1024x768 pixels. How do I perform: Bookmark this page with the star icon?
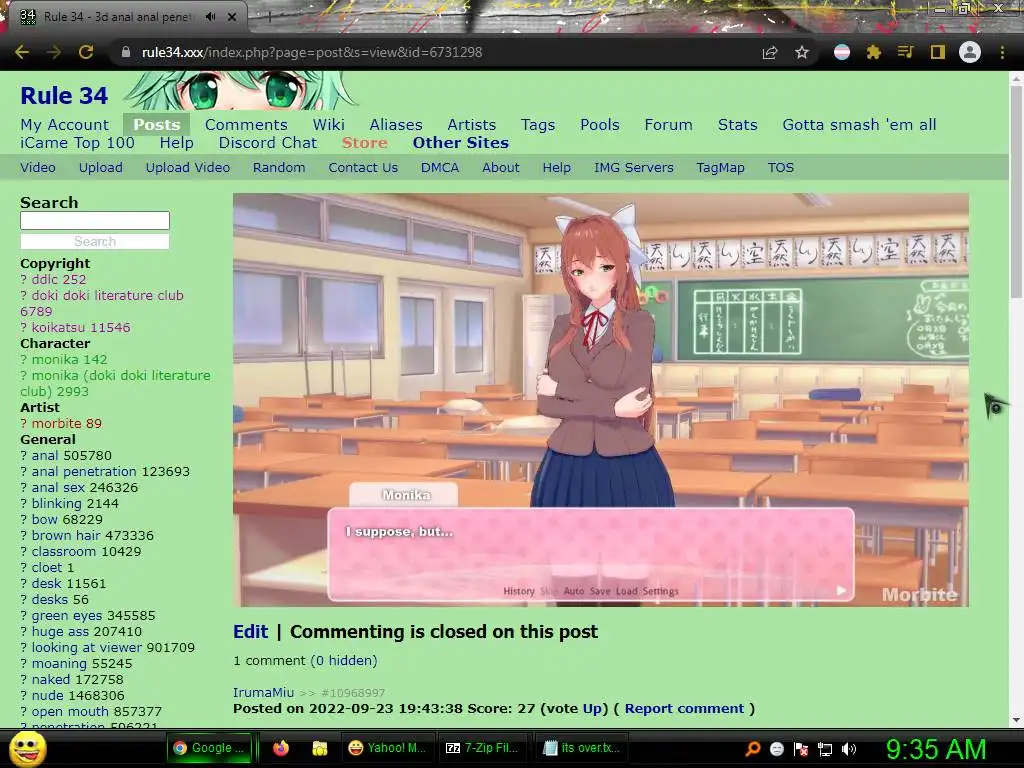[x=802, y=52]
